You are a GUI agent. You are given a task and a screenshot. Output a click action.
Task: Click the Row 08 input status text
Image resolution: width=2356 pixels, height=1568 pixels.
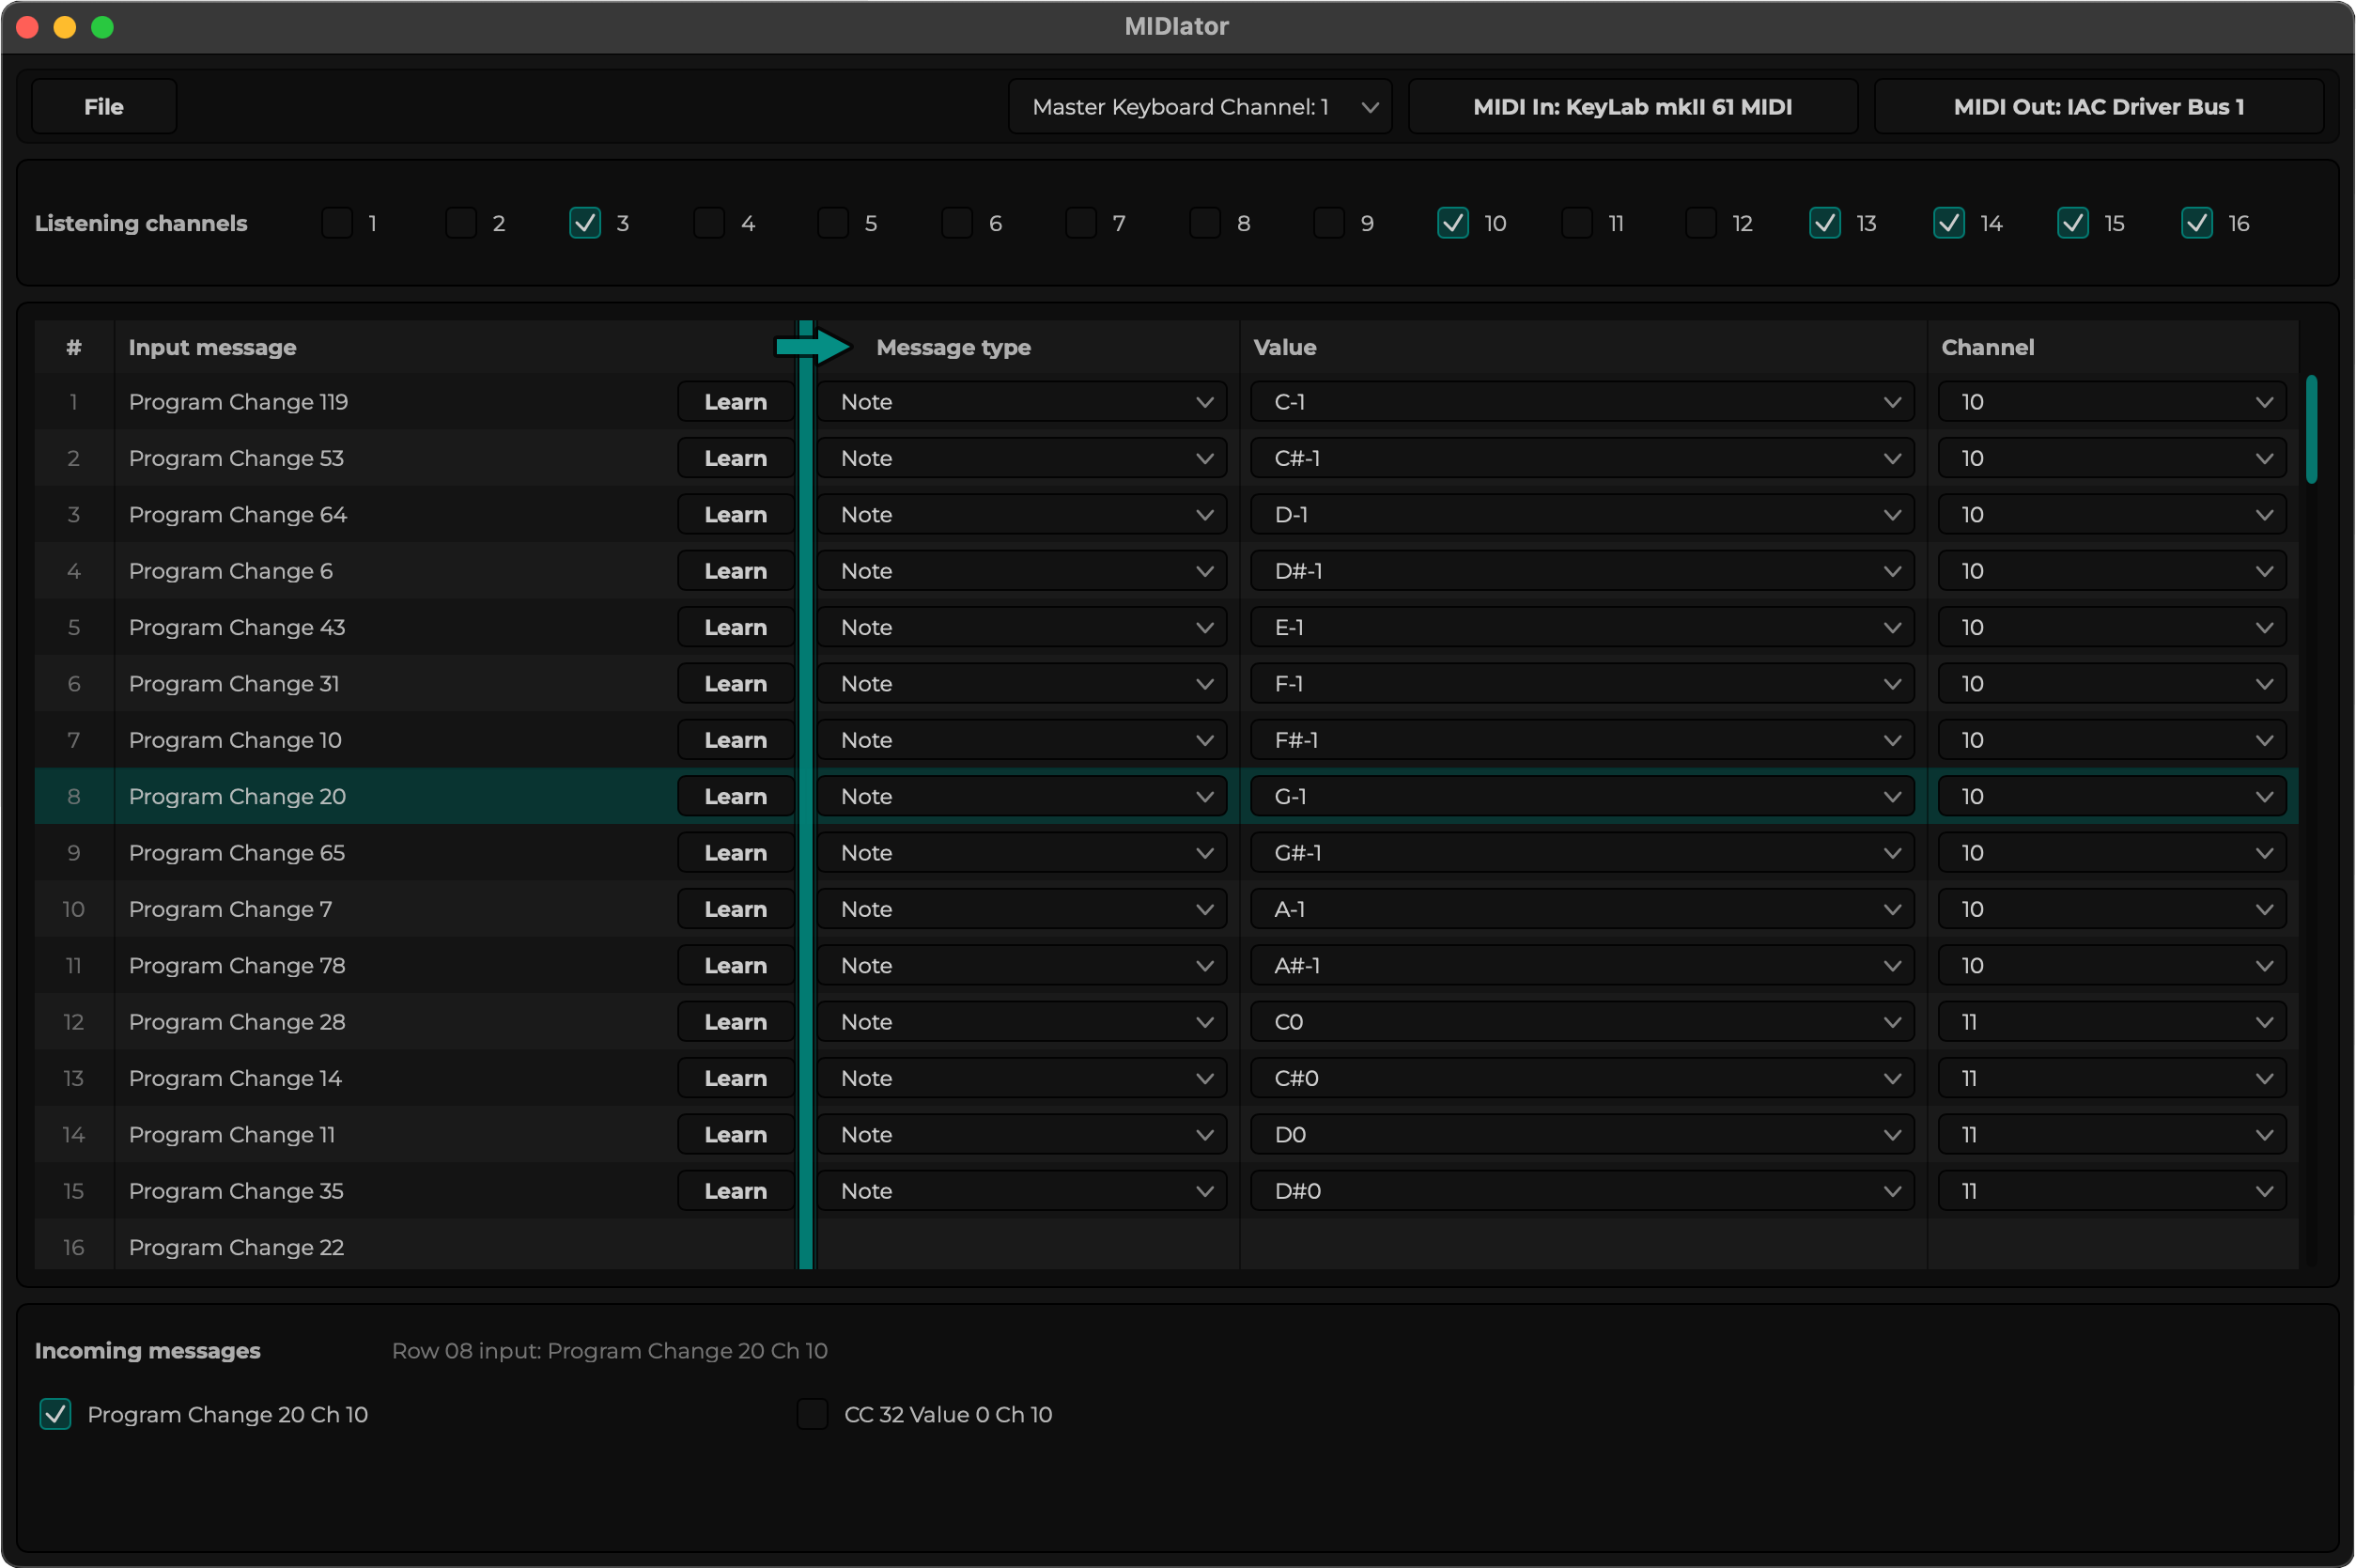(609, 1351)
